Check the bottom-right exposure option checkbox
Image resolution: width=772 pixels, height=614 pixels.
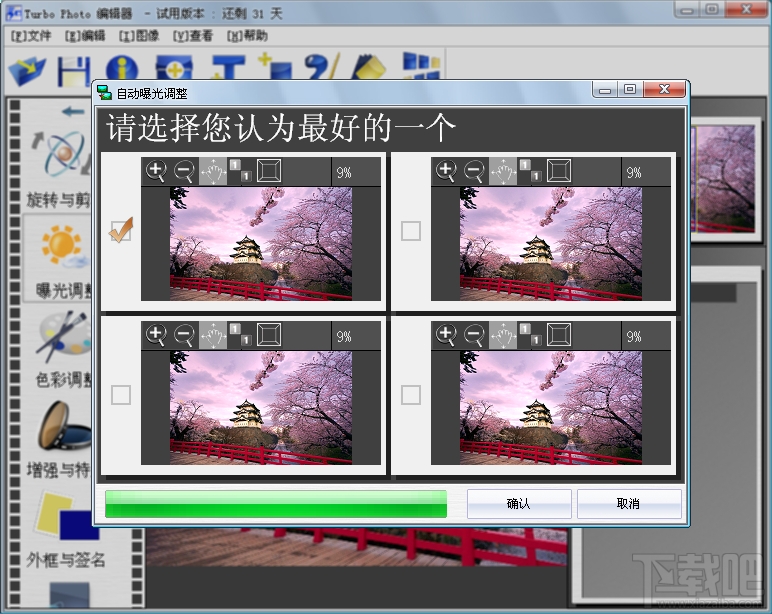[411, 394]
